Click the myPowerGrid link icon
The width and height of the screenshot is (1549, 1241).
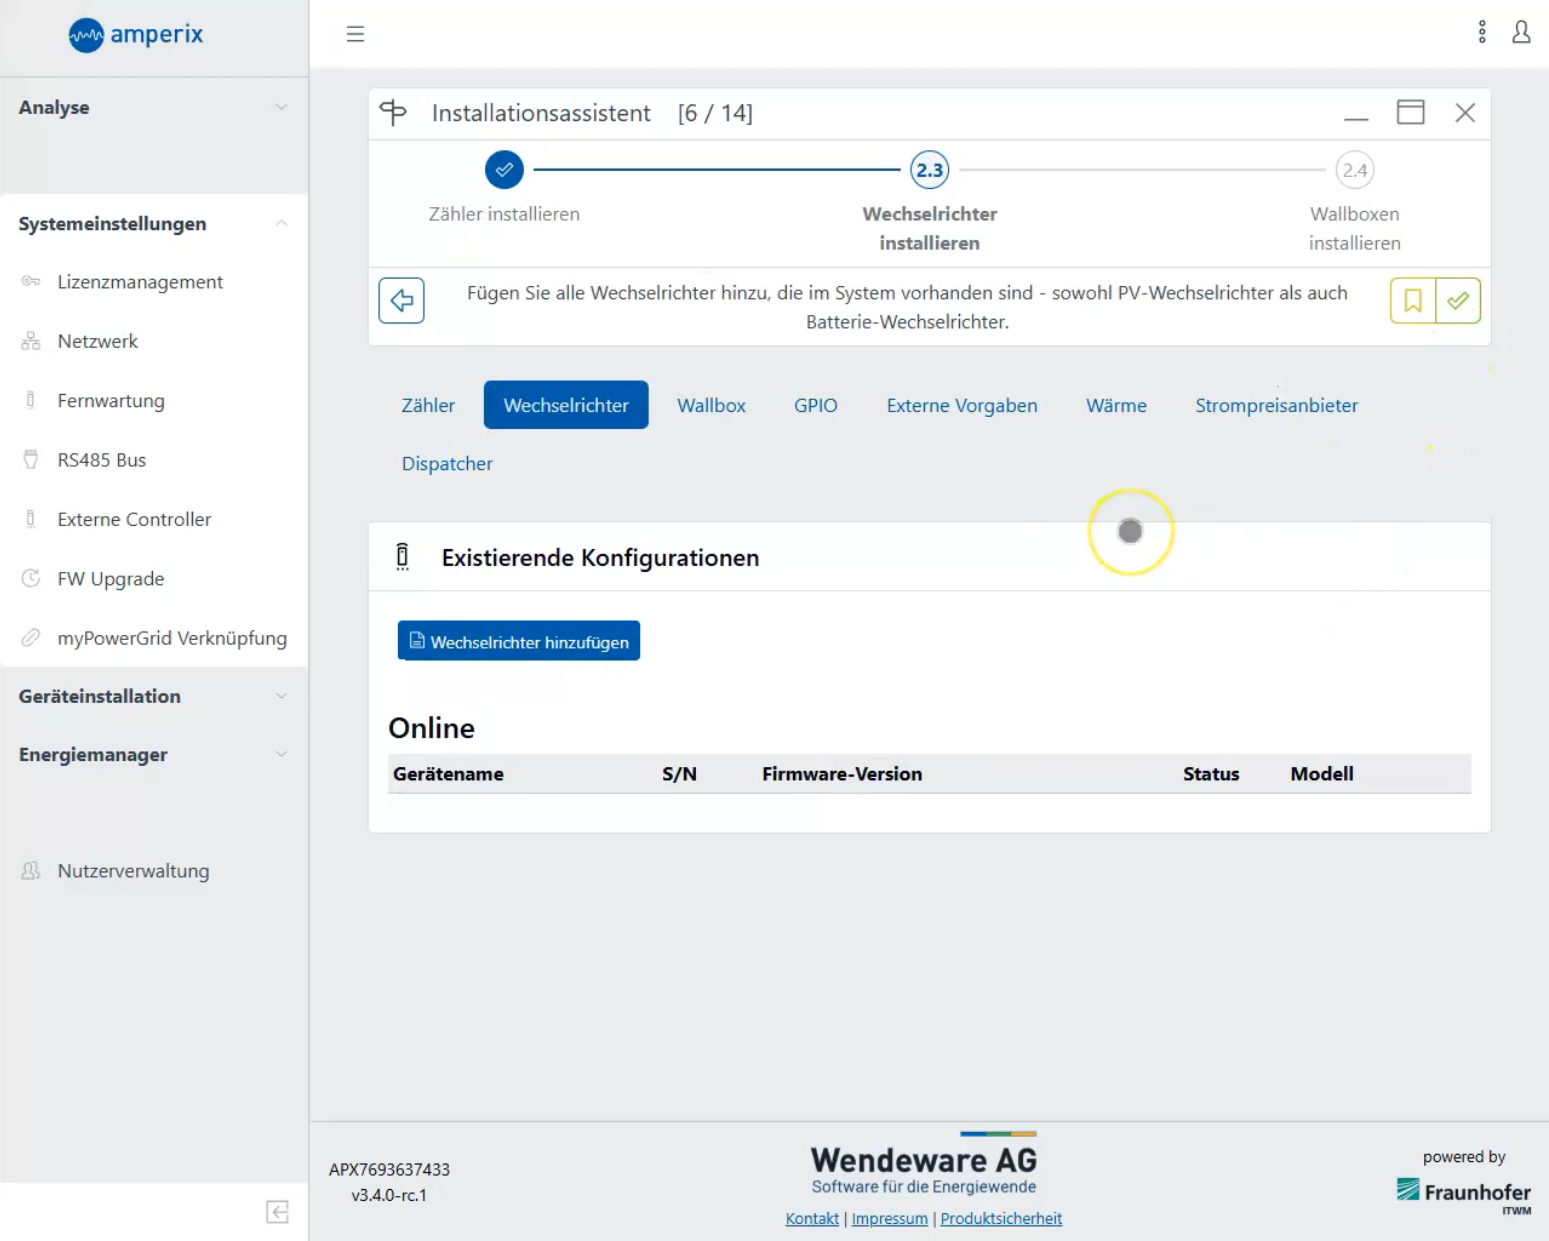(x=31, y=638)
